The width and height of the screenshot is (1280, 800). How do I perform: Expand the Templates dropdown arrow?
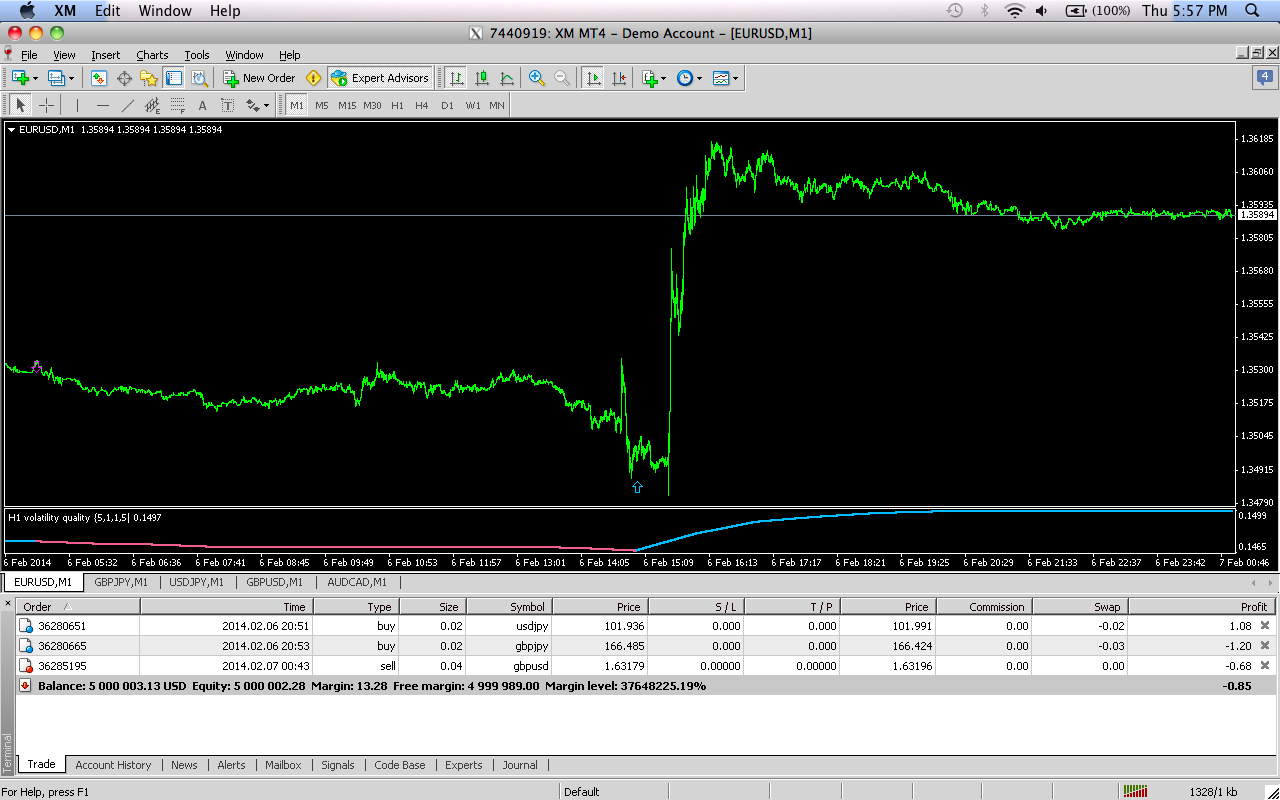(x=735, y=78)
